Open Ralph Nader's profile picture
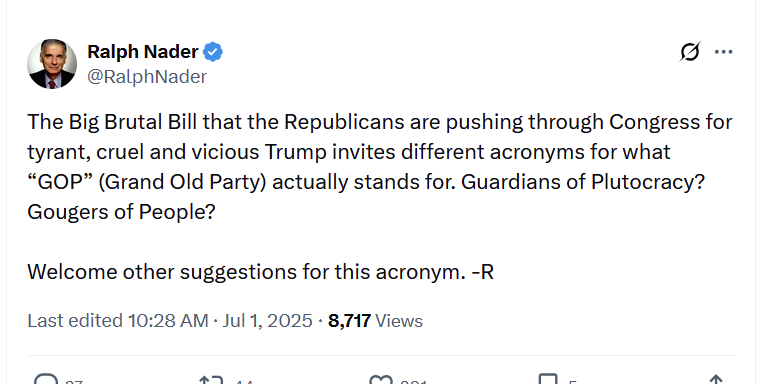The height and width of the screenshot is (384, 784). (52, 64)
